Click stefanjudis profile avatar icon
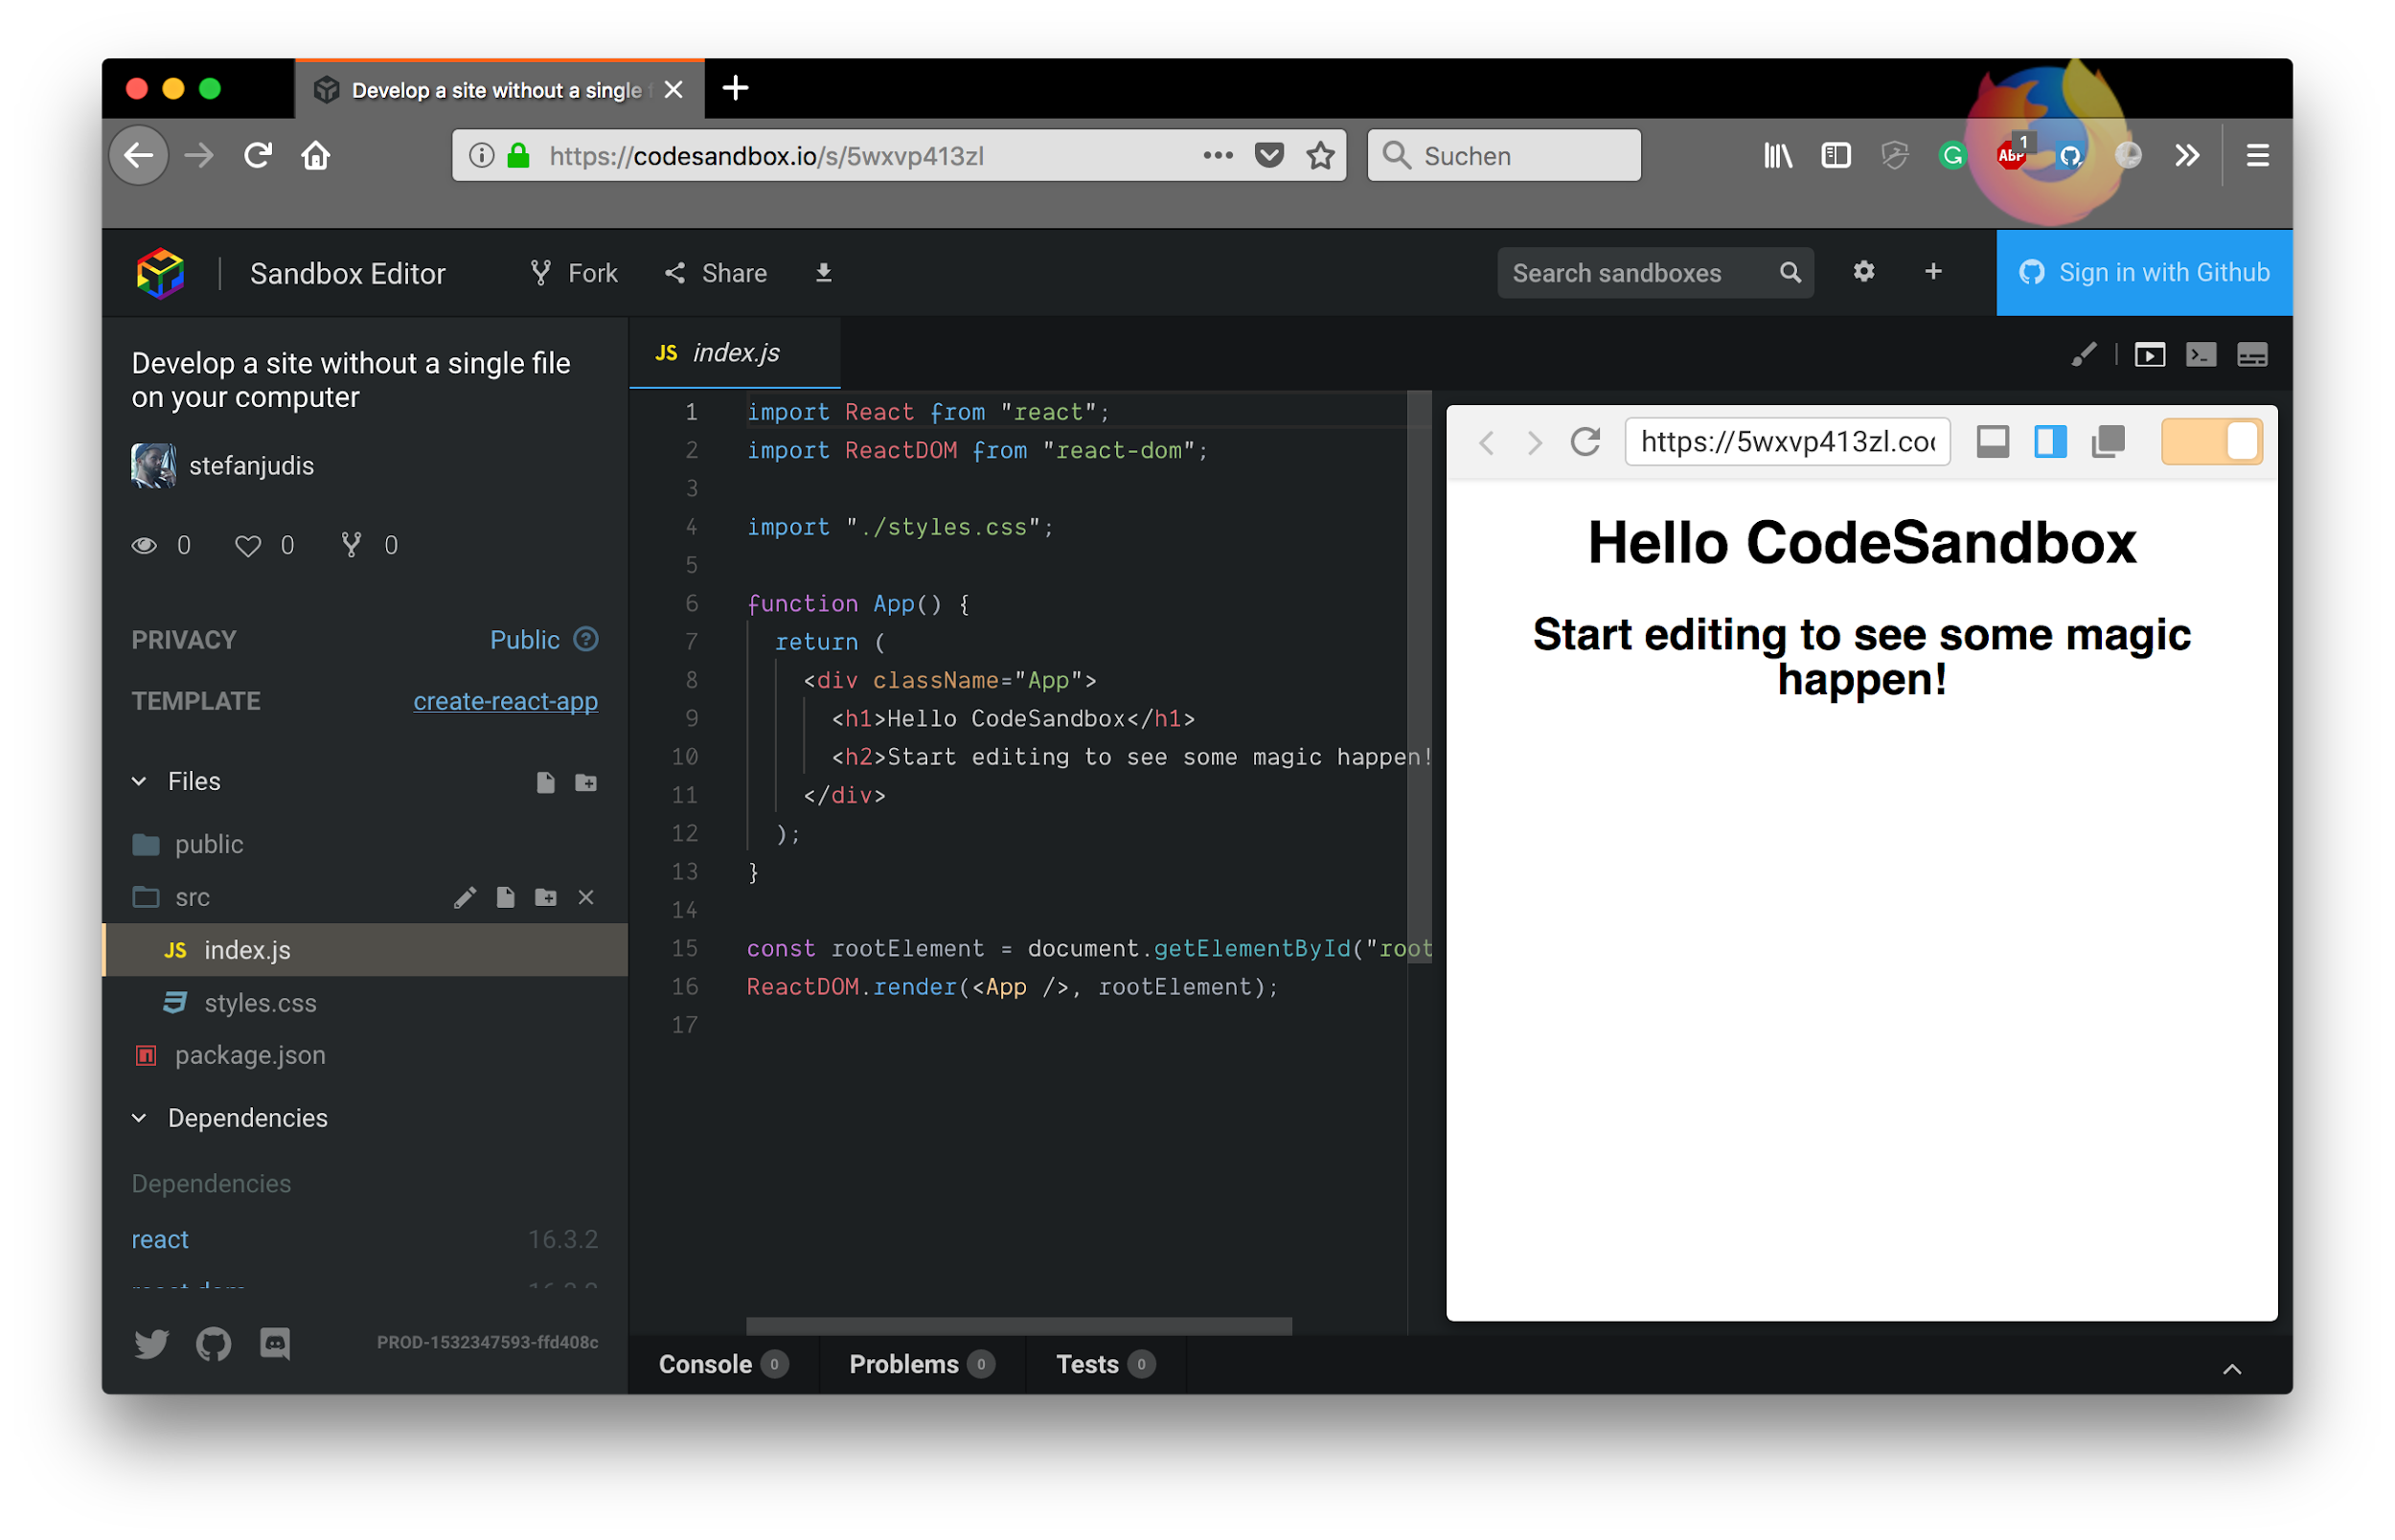 152,464
